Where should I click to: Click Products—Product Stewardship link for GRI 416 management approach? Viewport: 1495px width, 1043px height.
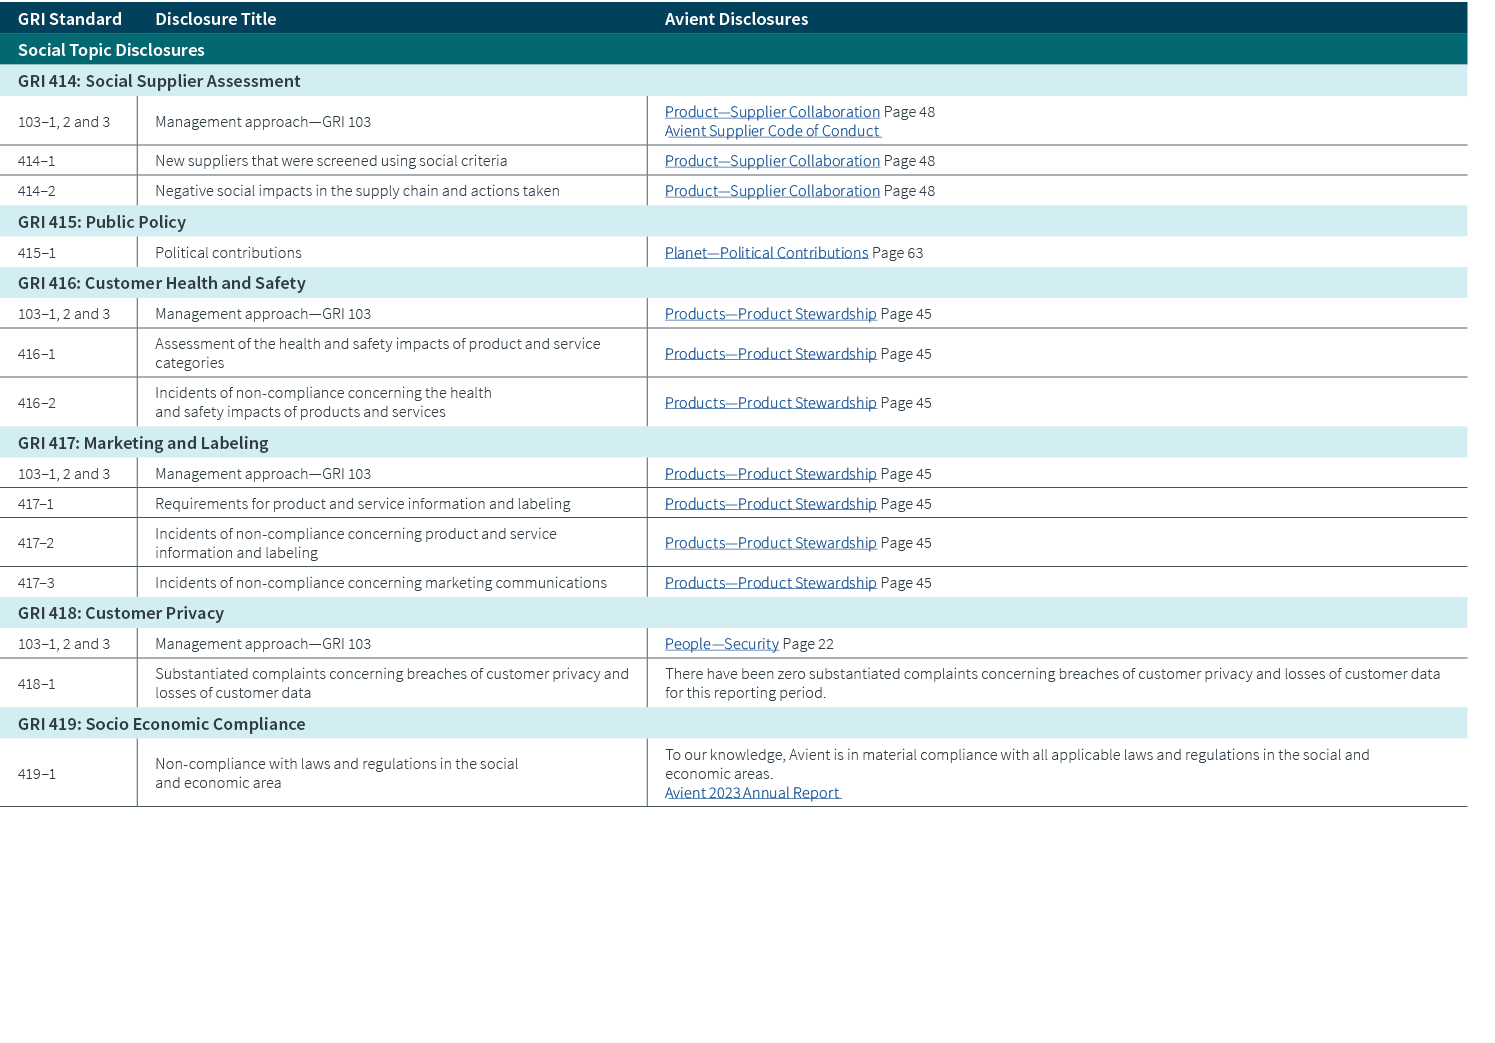[770, 313]
